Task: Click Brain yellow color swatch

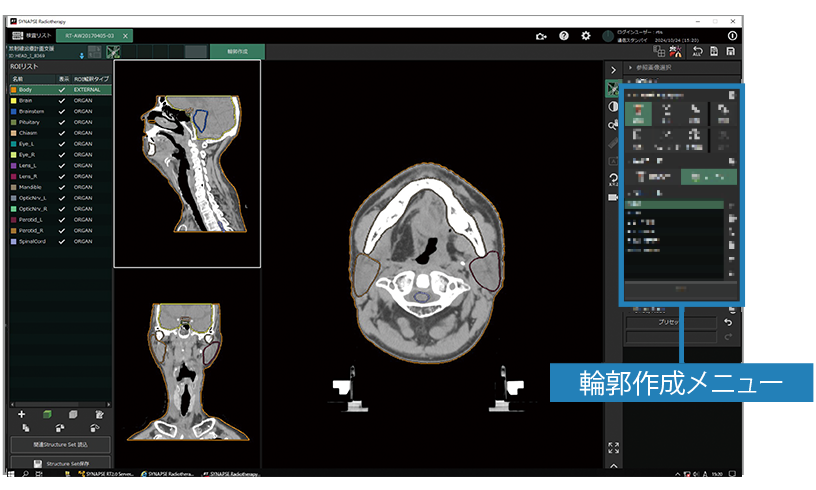Action: (x=14, y=101)
